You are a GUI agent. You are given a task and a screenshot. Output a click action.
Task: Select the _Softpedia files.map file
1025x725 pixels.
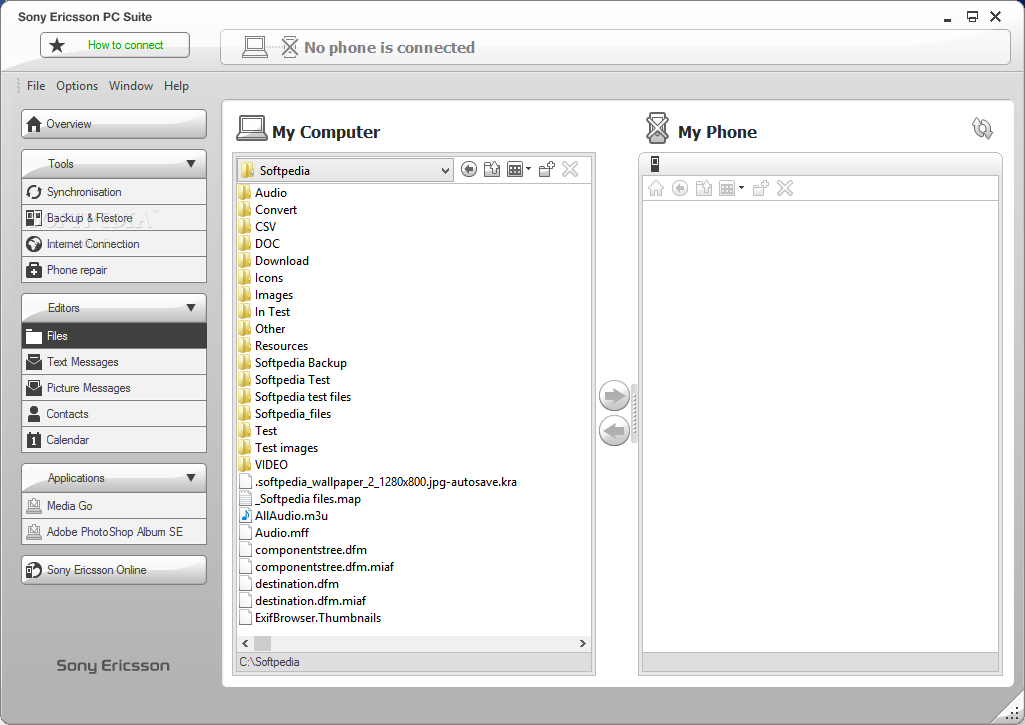point(300,499)
